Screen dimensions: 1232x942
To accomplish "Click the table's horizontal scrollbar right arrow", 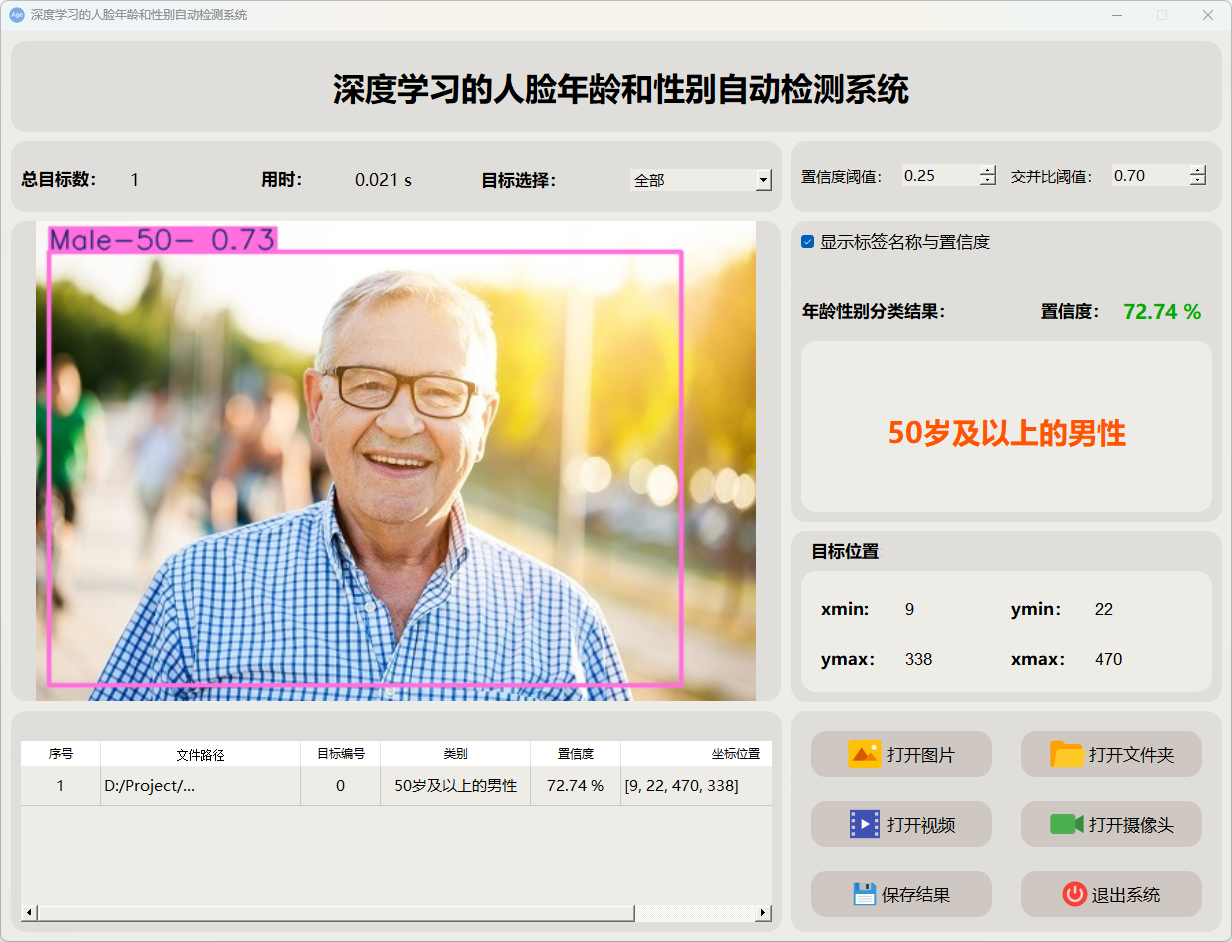I will pos(763,913).
